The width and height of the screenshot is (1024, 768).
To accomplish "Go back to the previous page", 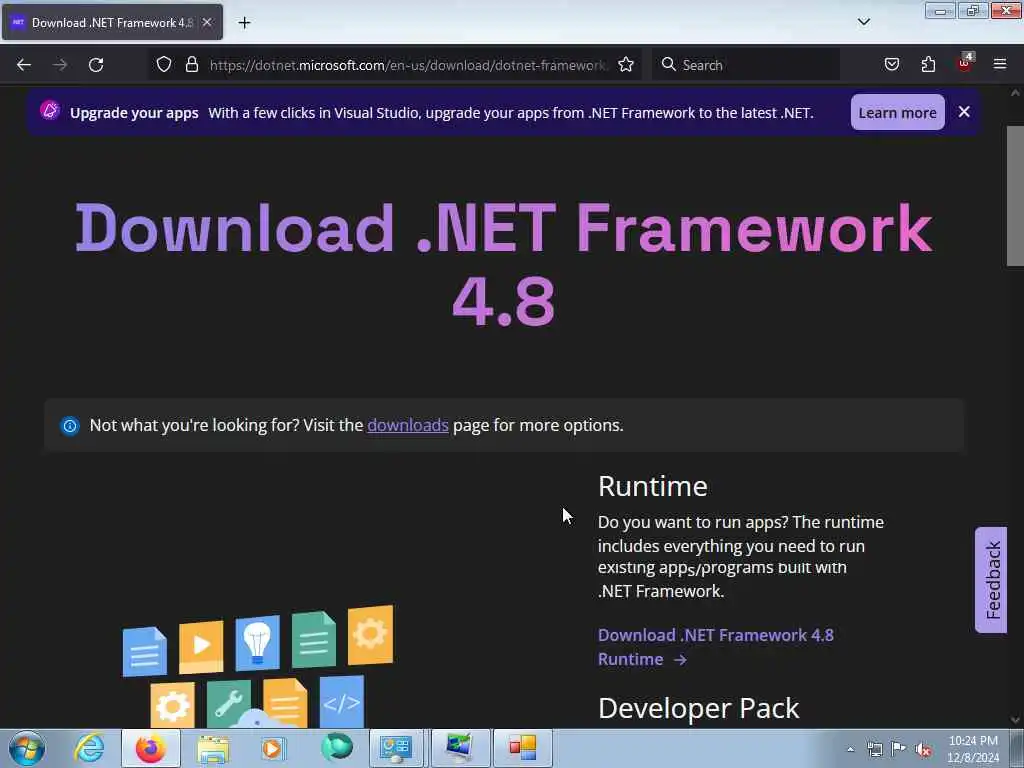I will pyautogui.click(x=24, y=65).
